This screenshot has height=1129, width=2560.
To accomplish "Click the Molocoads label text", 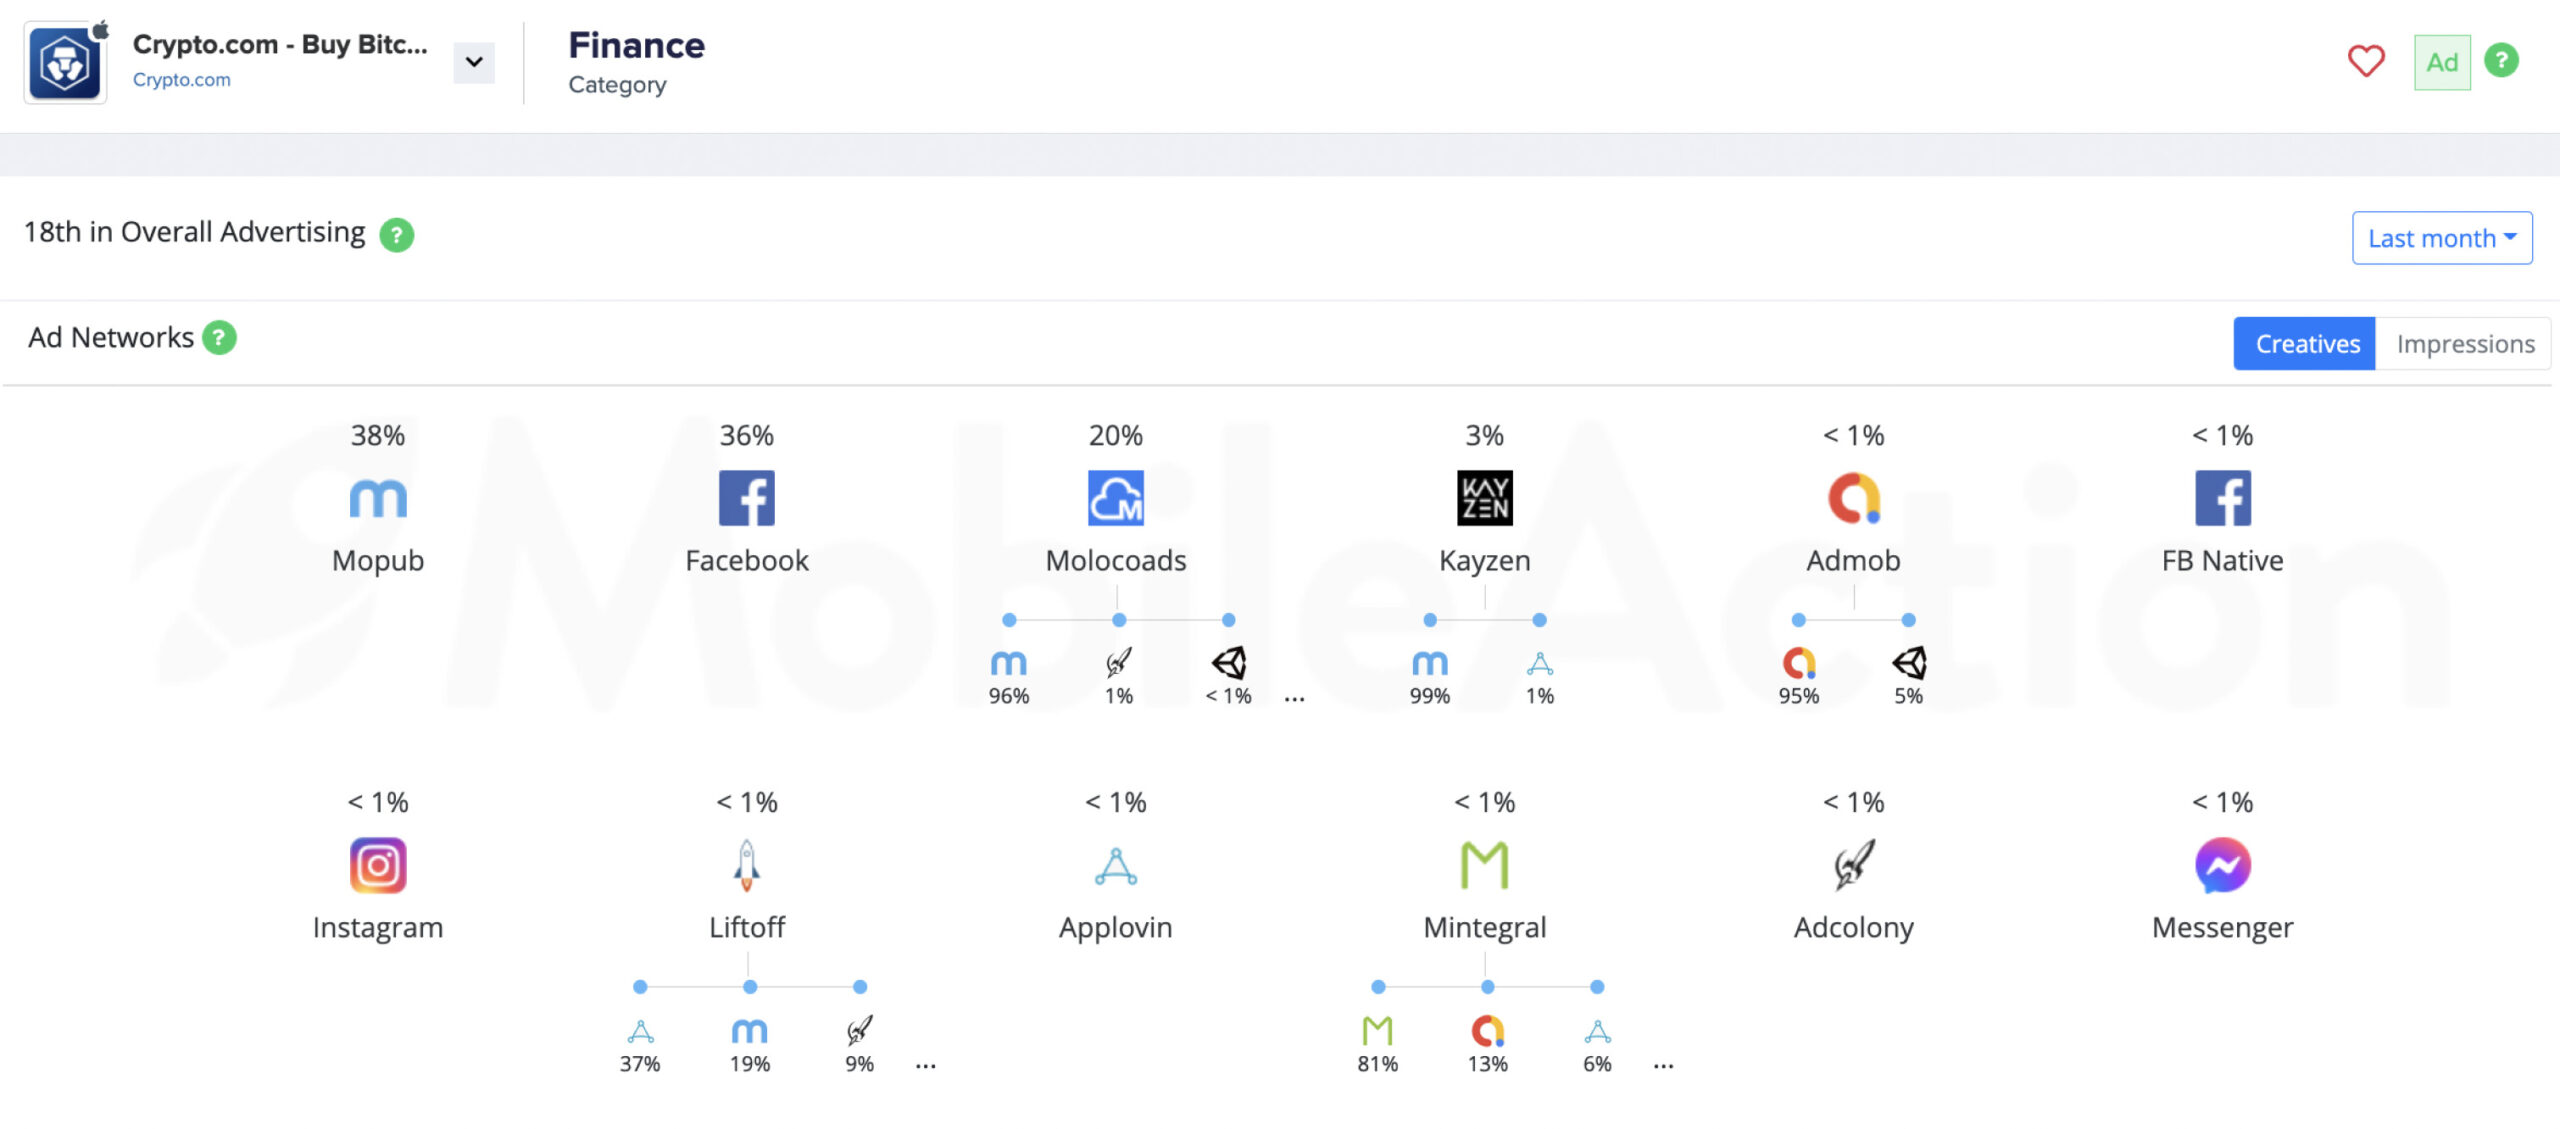I will coord(1116,560).
